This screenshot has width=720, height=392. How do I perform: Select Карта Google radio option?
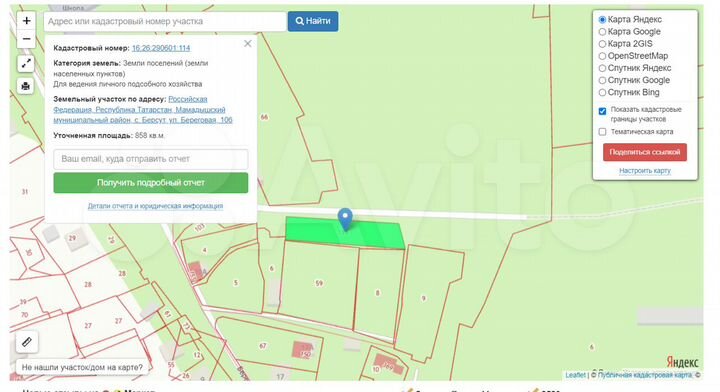coord(602,32)
